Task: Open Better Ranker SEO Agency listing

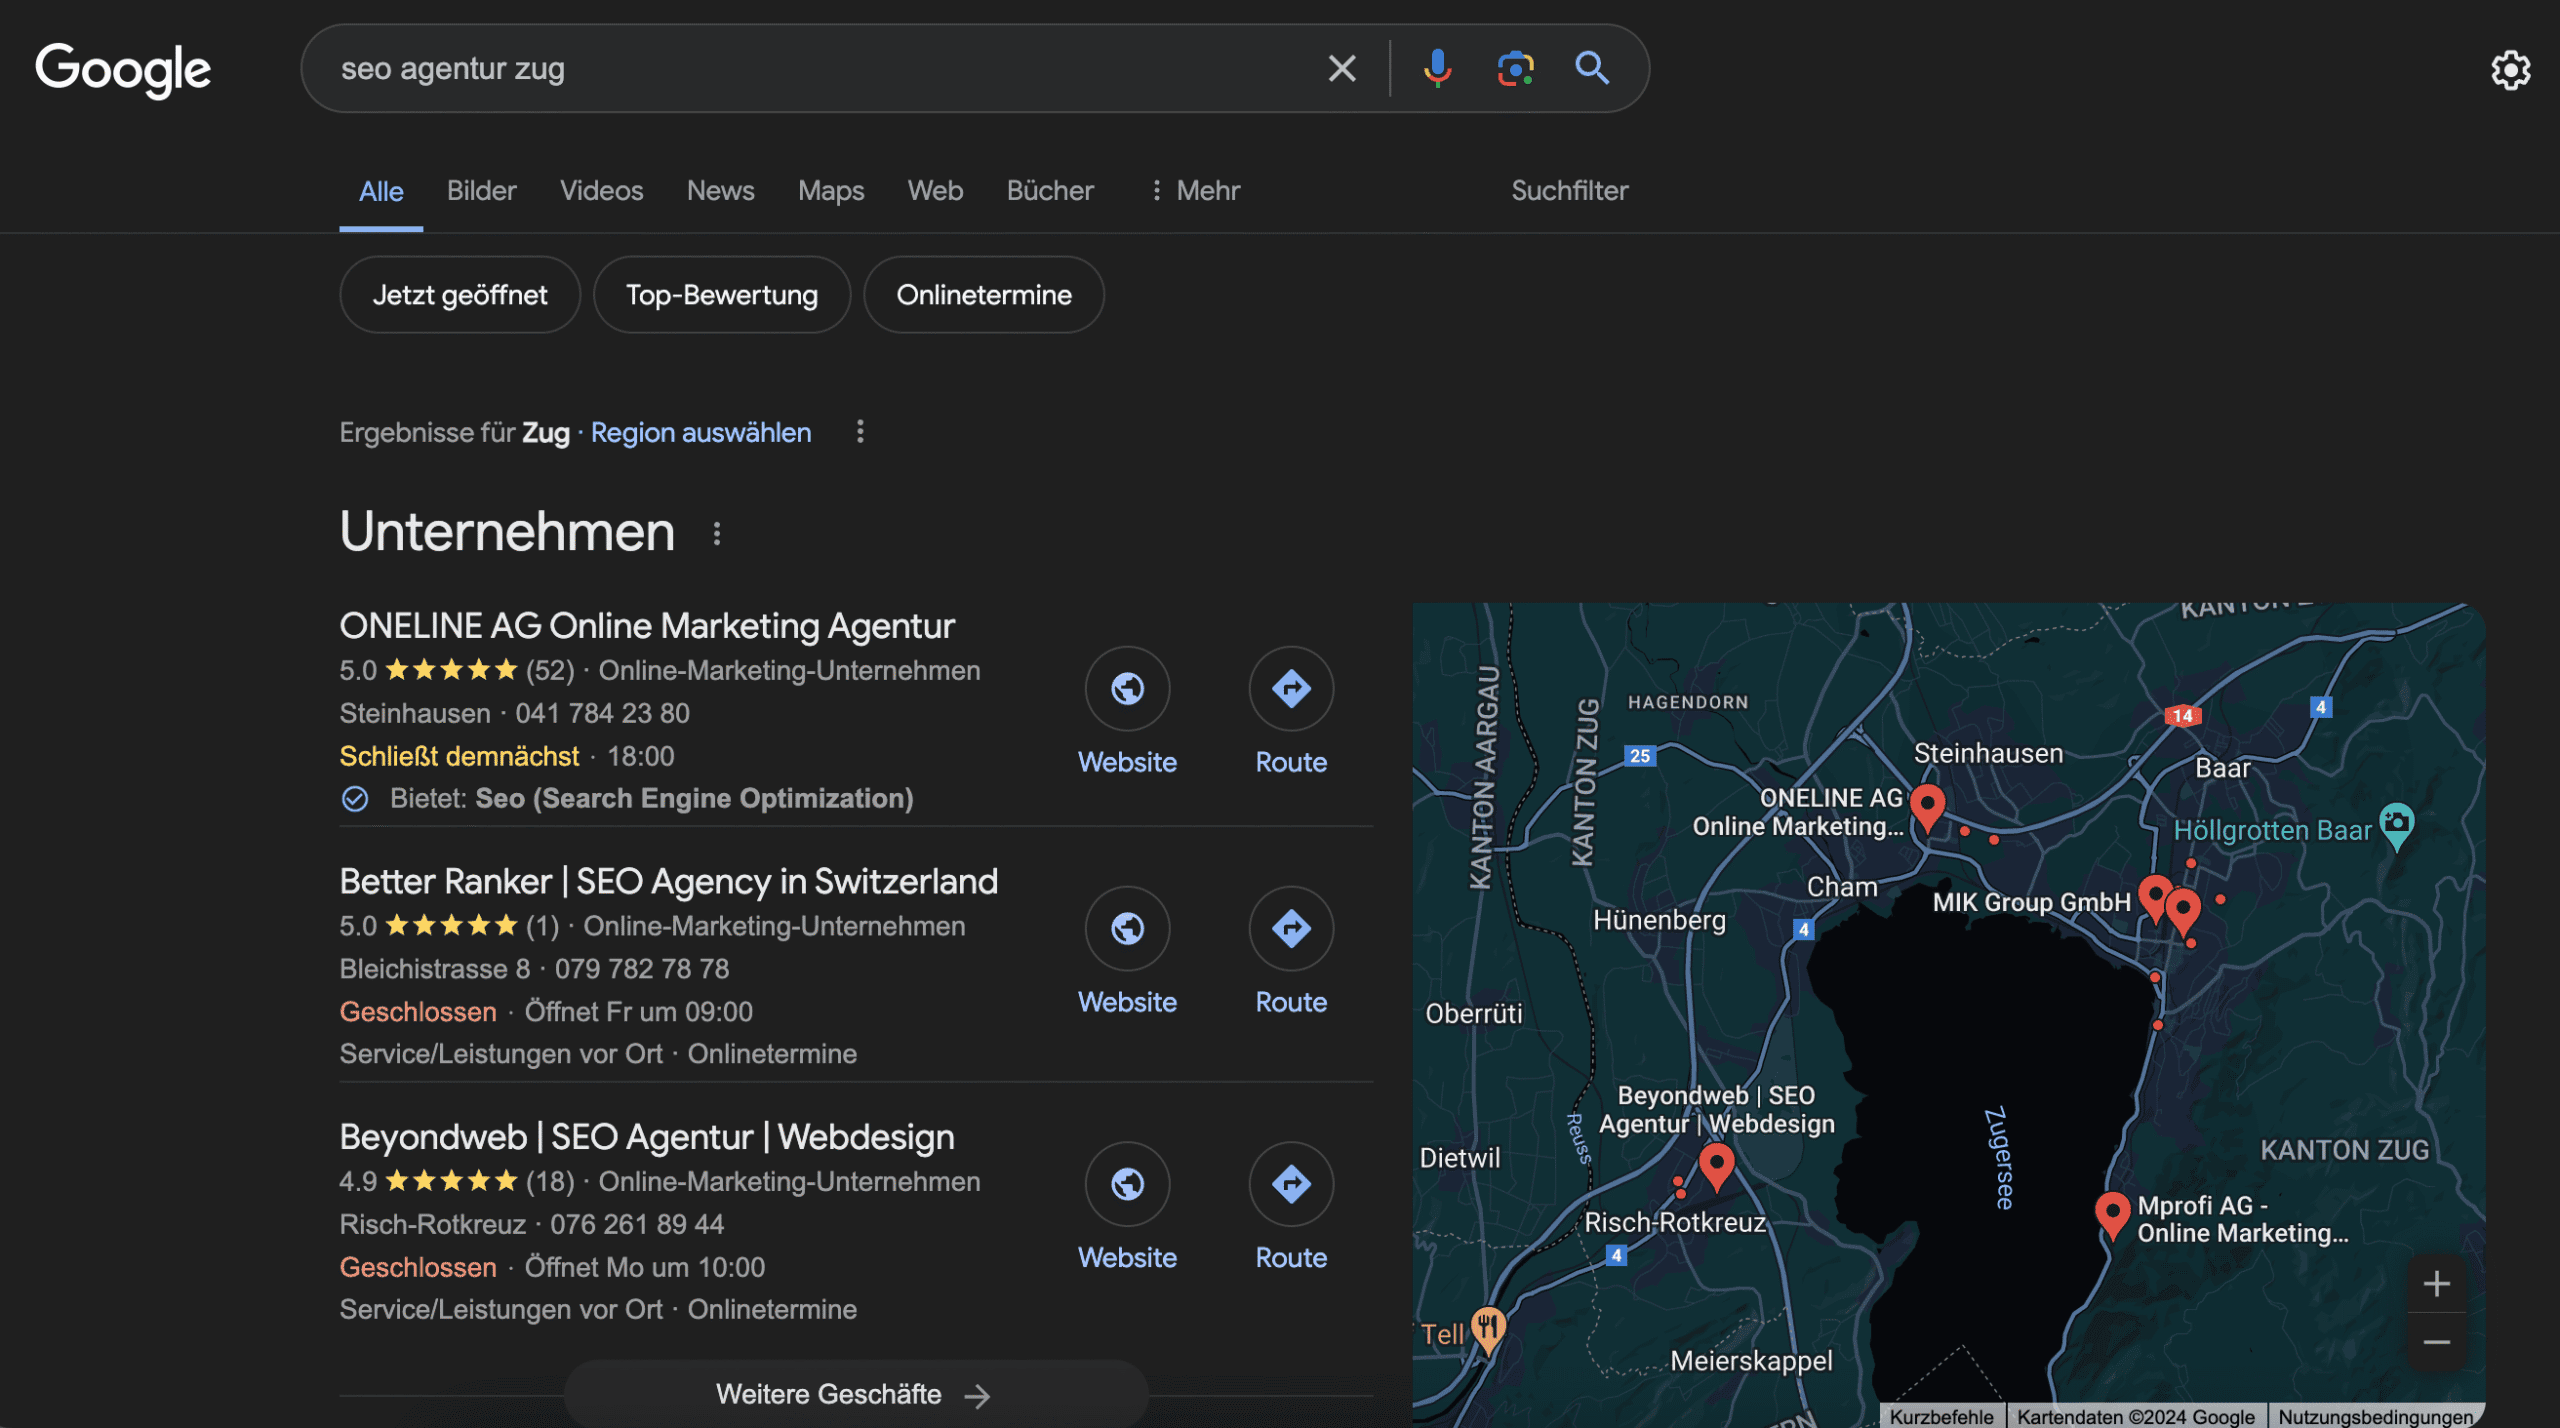Action: coord(668,881)
